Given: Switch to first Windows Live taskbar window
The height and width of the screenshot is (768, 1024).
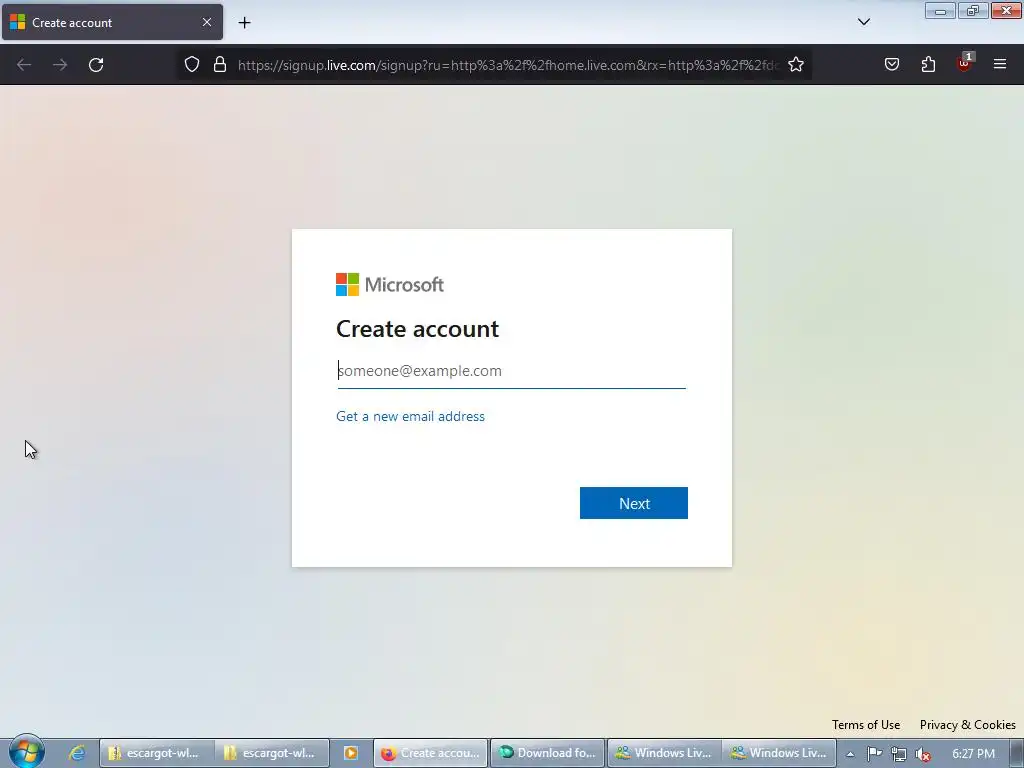Looking at the screenshot, I should 664,753.
